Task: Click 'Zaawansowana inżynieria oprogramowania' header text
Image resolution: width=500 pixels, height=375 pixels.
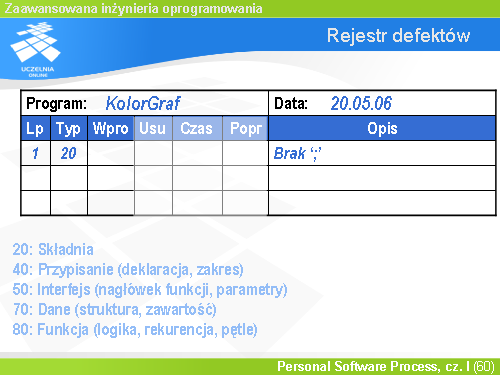Action: (133, 8)
